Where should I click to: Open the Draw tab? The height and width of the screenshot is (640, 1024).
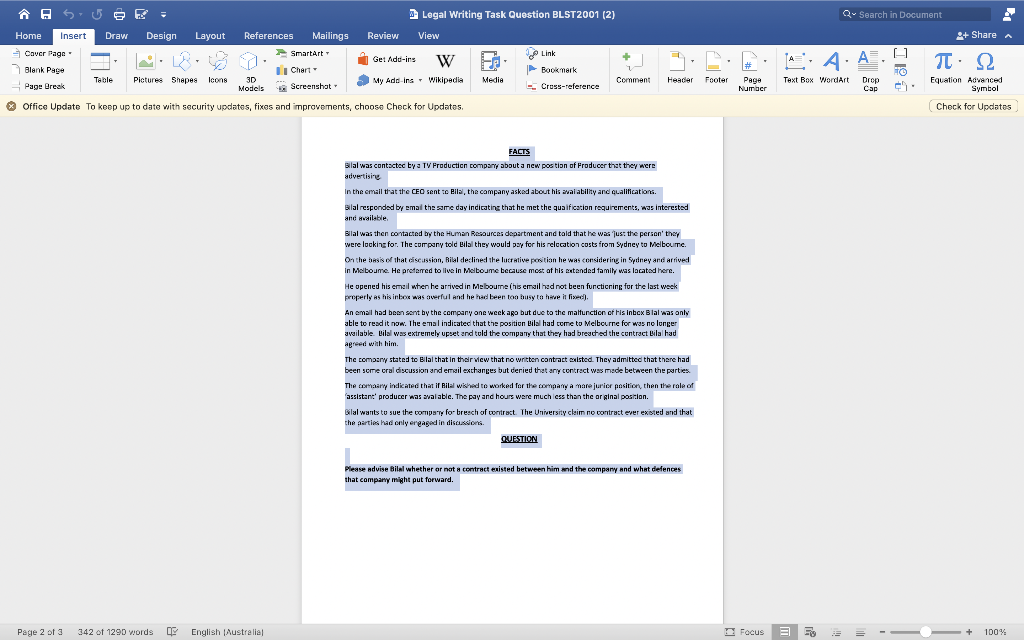point(116,36)
